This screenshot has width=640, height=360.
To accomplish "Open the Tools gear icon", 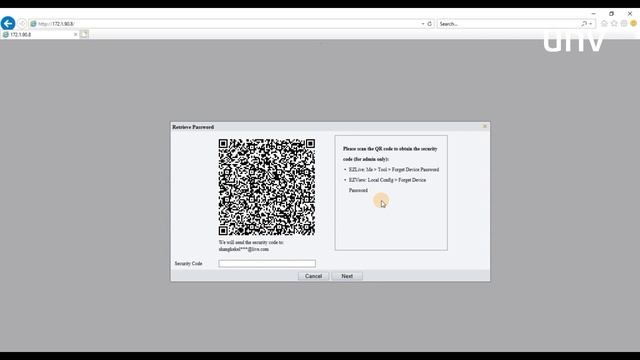I will [624, 24].
